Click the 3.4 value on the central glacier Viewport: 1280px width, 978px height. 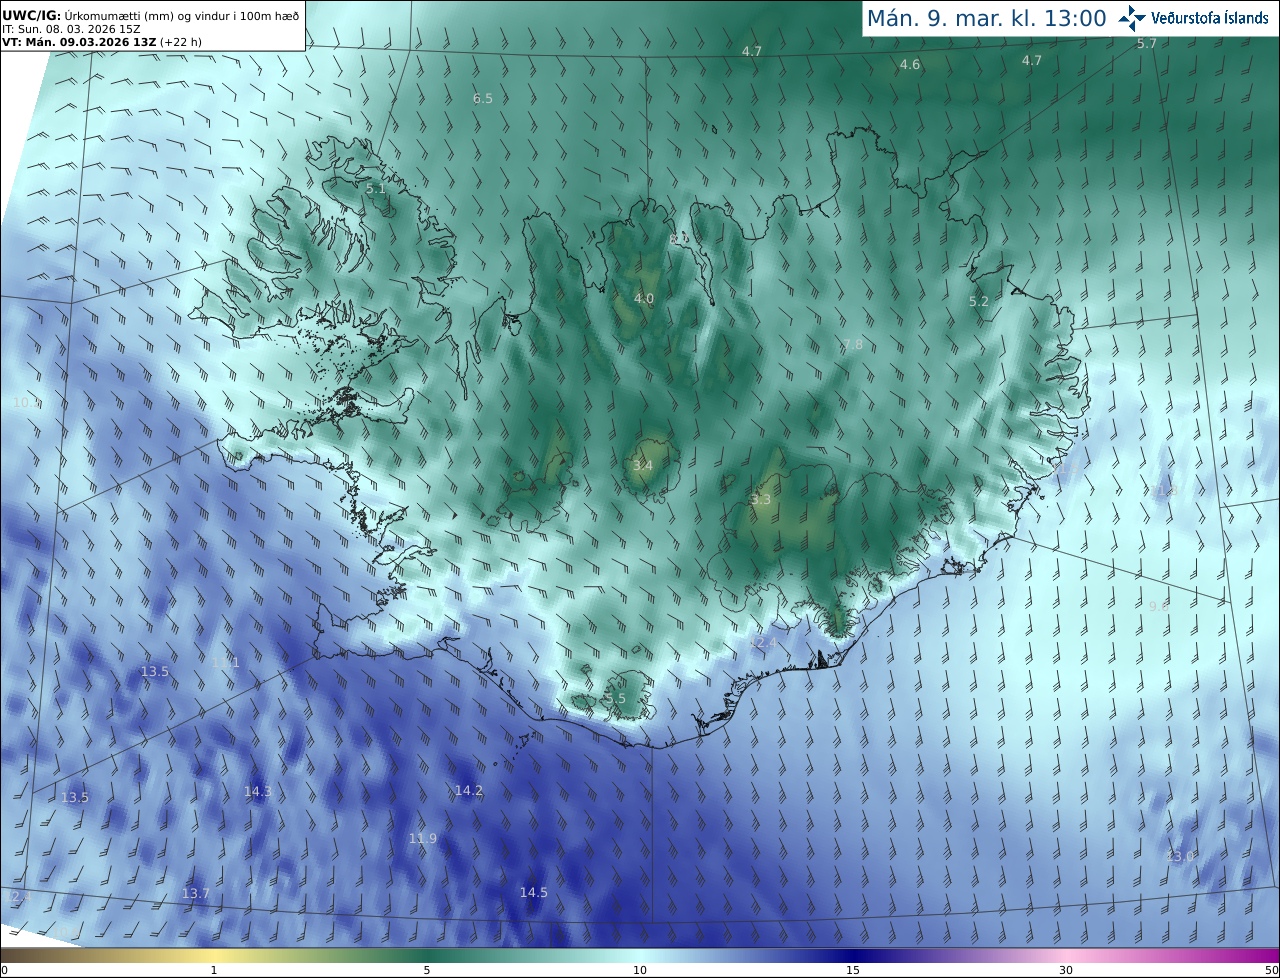point(643,465)
